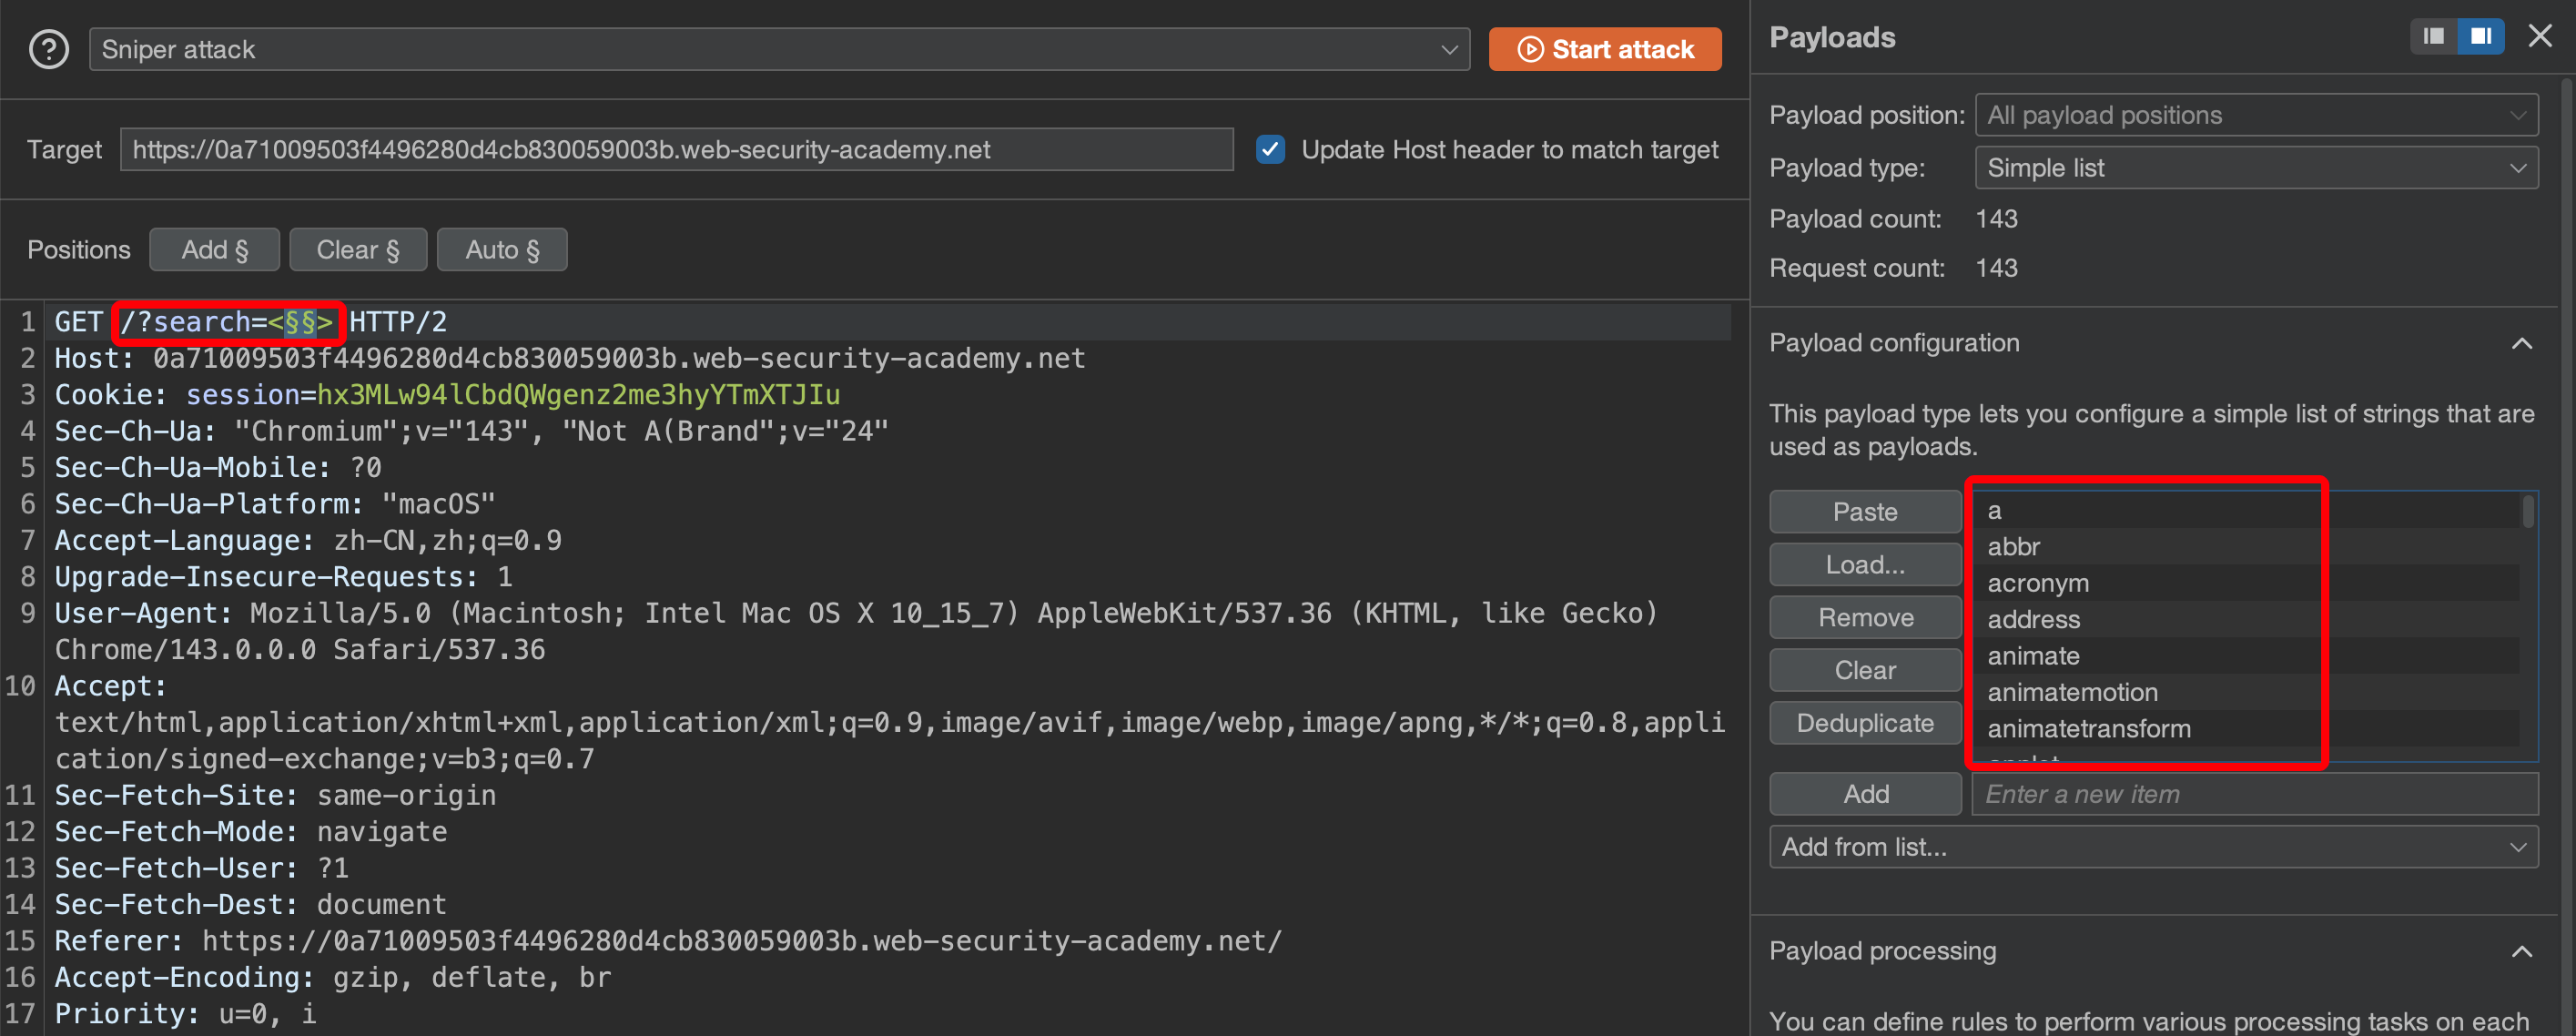Image resolution: width=2576 pixels, height=1036 pixels.
Task: Click the Clear § position button
Action: coord(358,250)
